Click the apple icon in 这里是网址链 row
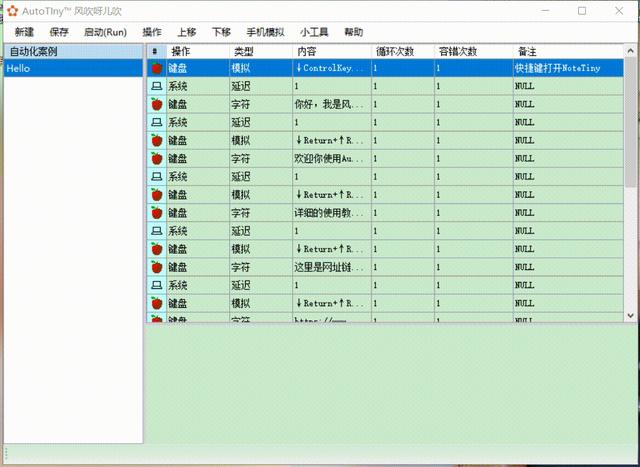 [x=157, y=267]
